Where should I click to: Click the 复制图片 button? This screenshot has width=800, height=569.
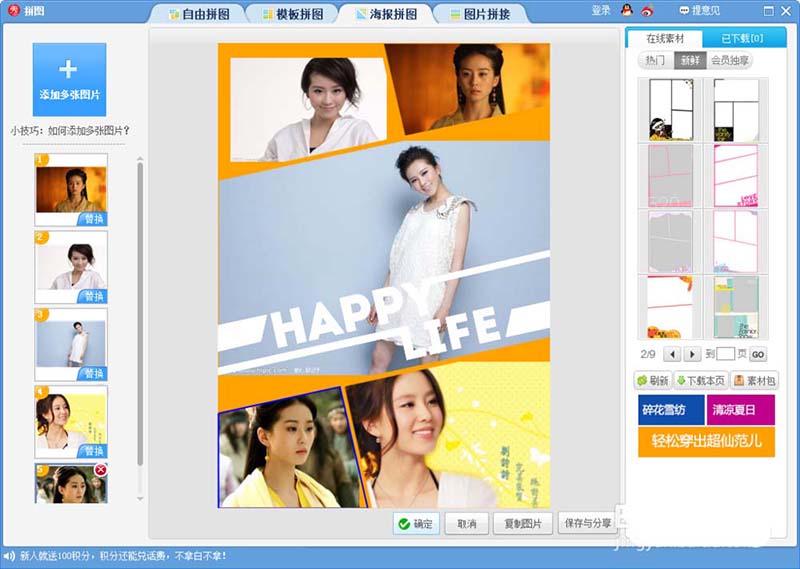pyautogui.click(x=523, y=524)
